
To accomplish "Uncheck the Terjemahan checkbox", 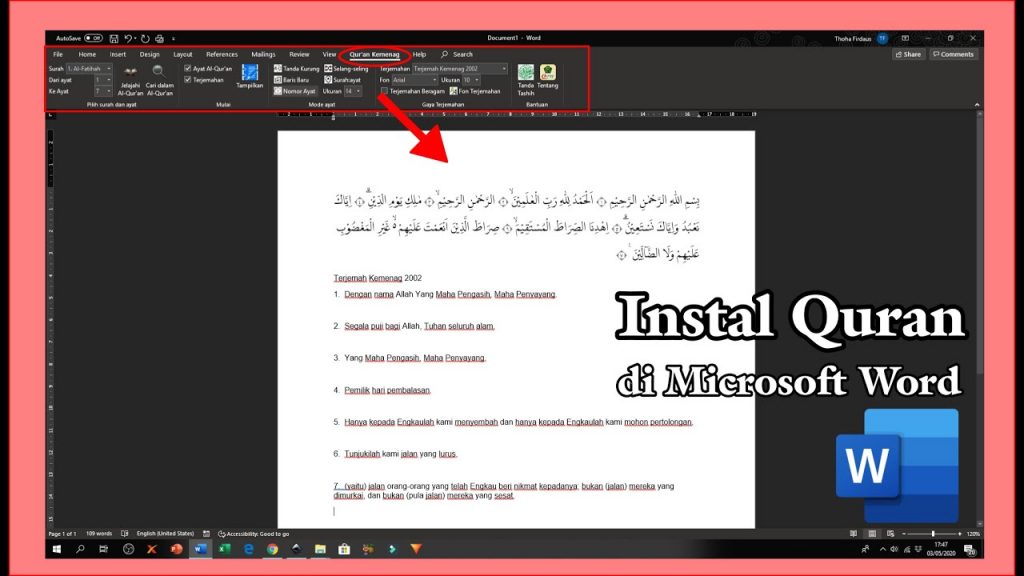I will click(x=187, y=80).
